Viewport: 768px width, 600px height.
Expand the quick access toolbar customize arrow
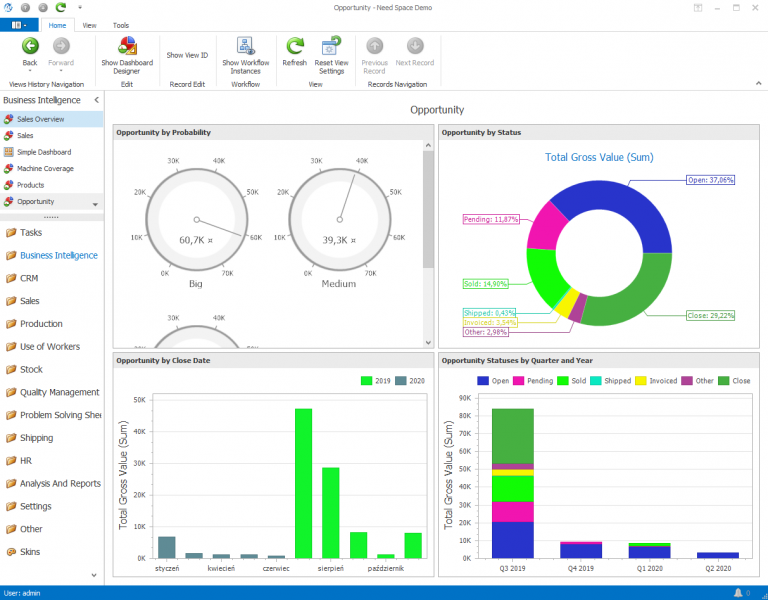[79, 7]
